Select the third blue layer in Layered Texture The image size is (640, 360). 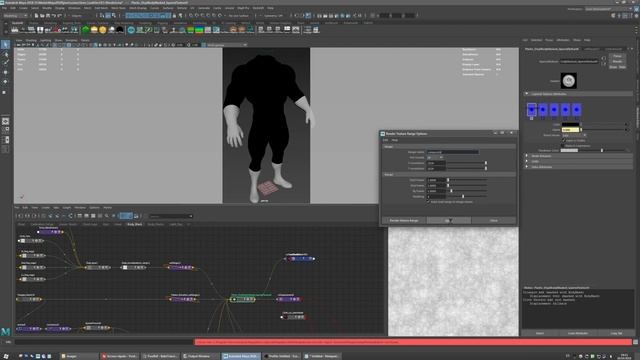pos(554,109)
